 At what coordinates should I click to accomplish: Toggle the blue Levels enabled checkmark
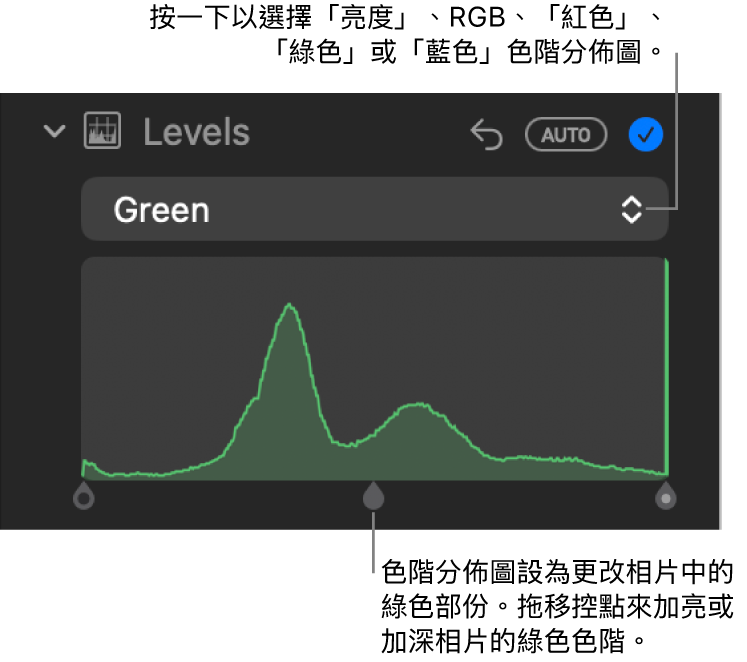[x=646, y=135]
